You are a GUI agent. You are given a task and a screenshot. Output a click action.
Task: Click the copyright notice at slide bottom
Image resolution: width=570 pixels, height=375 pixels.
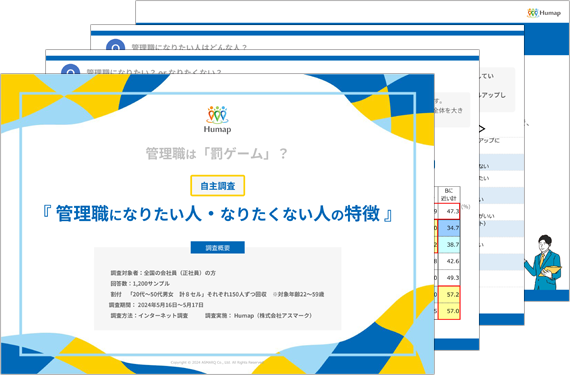[x=217, y=362]
